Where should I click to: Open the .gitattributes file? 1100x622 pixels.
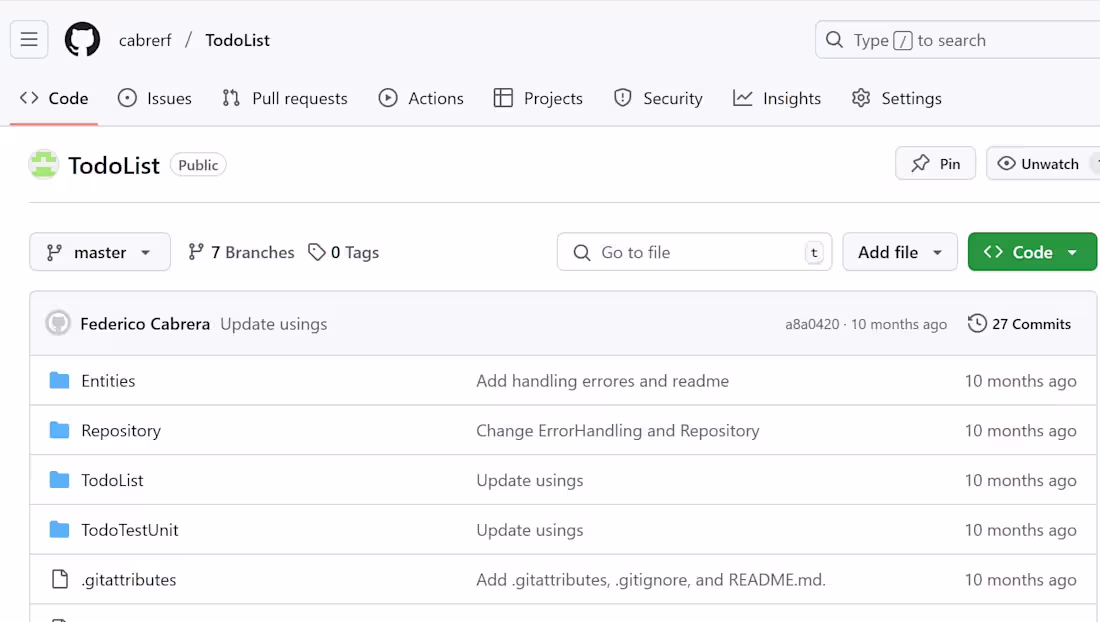coord(129,580)
